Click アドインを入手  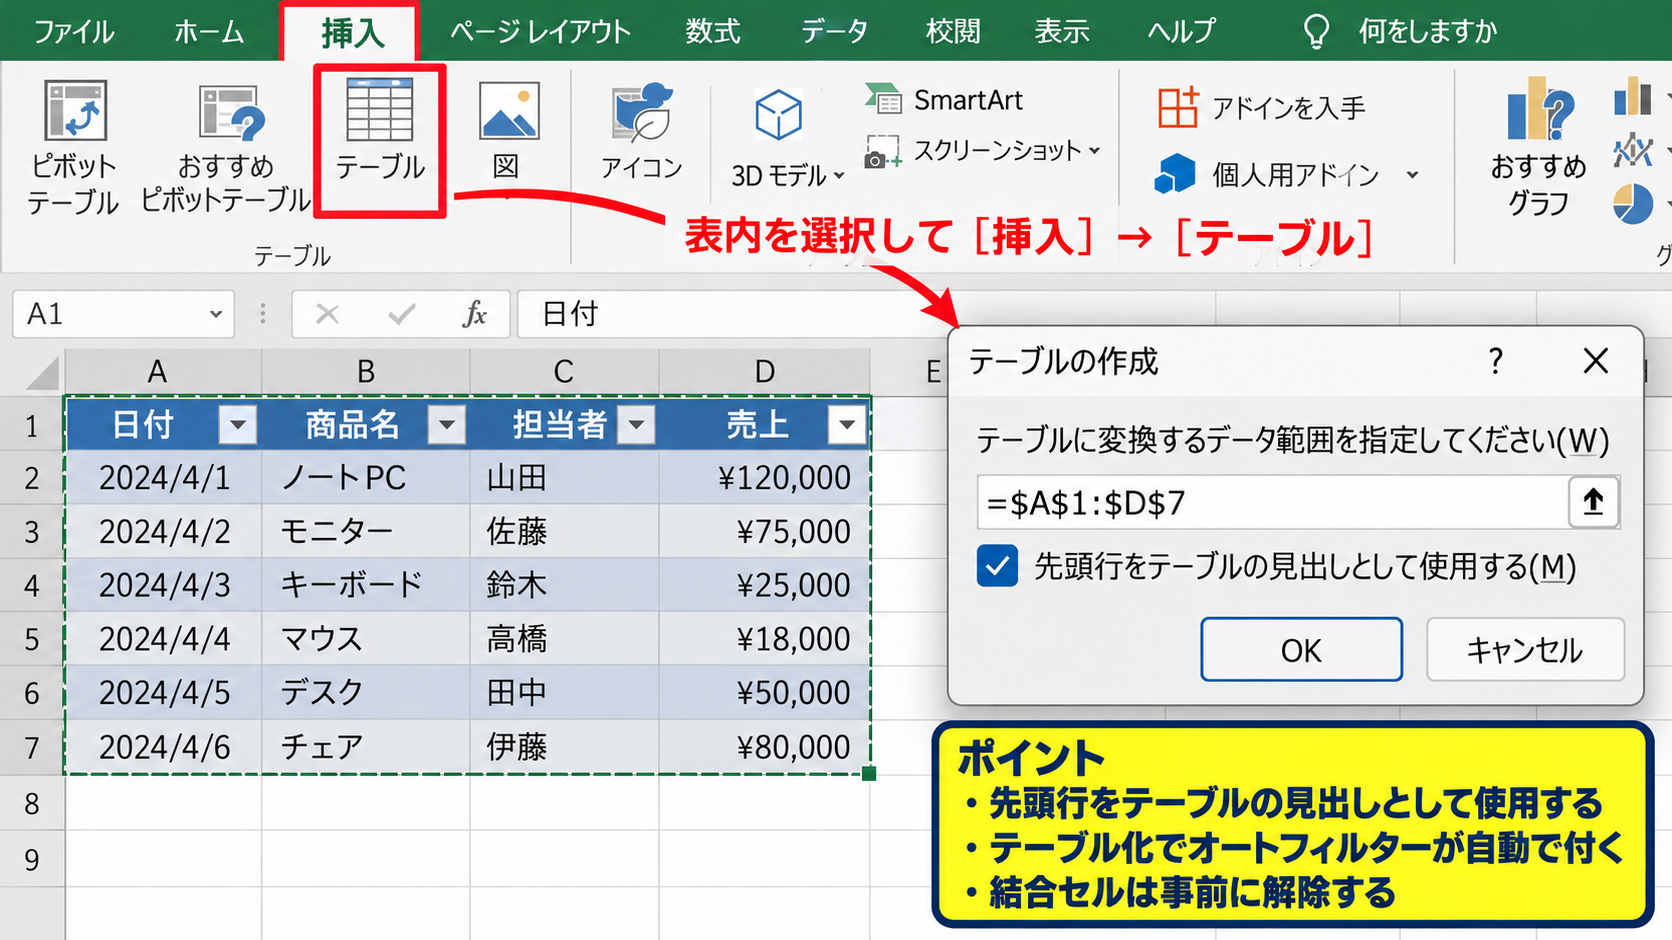click(x=1262, y=107)
